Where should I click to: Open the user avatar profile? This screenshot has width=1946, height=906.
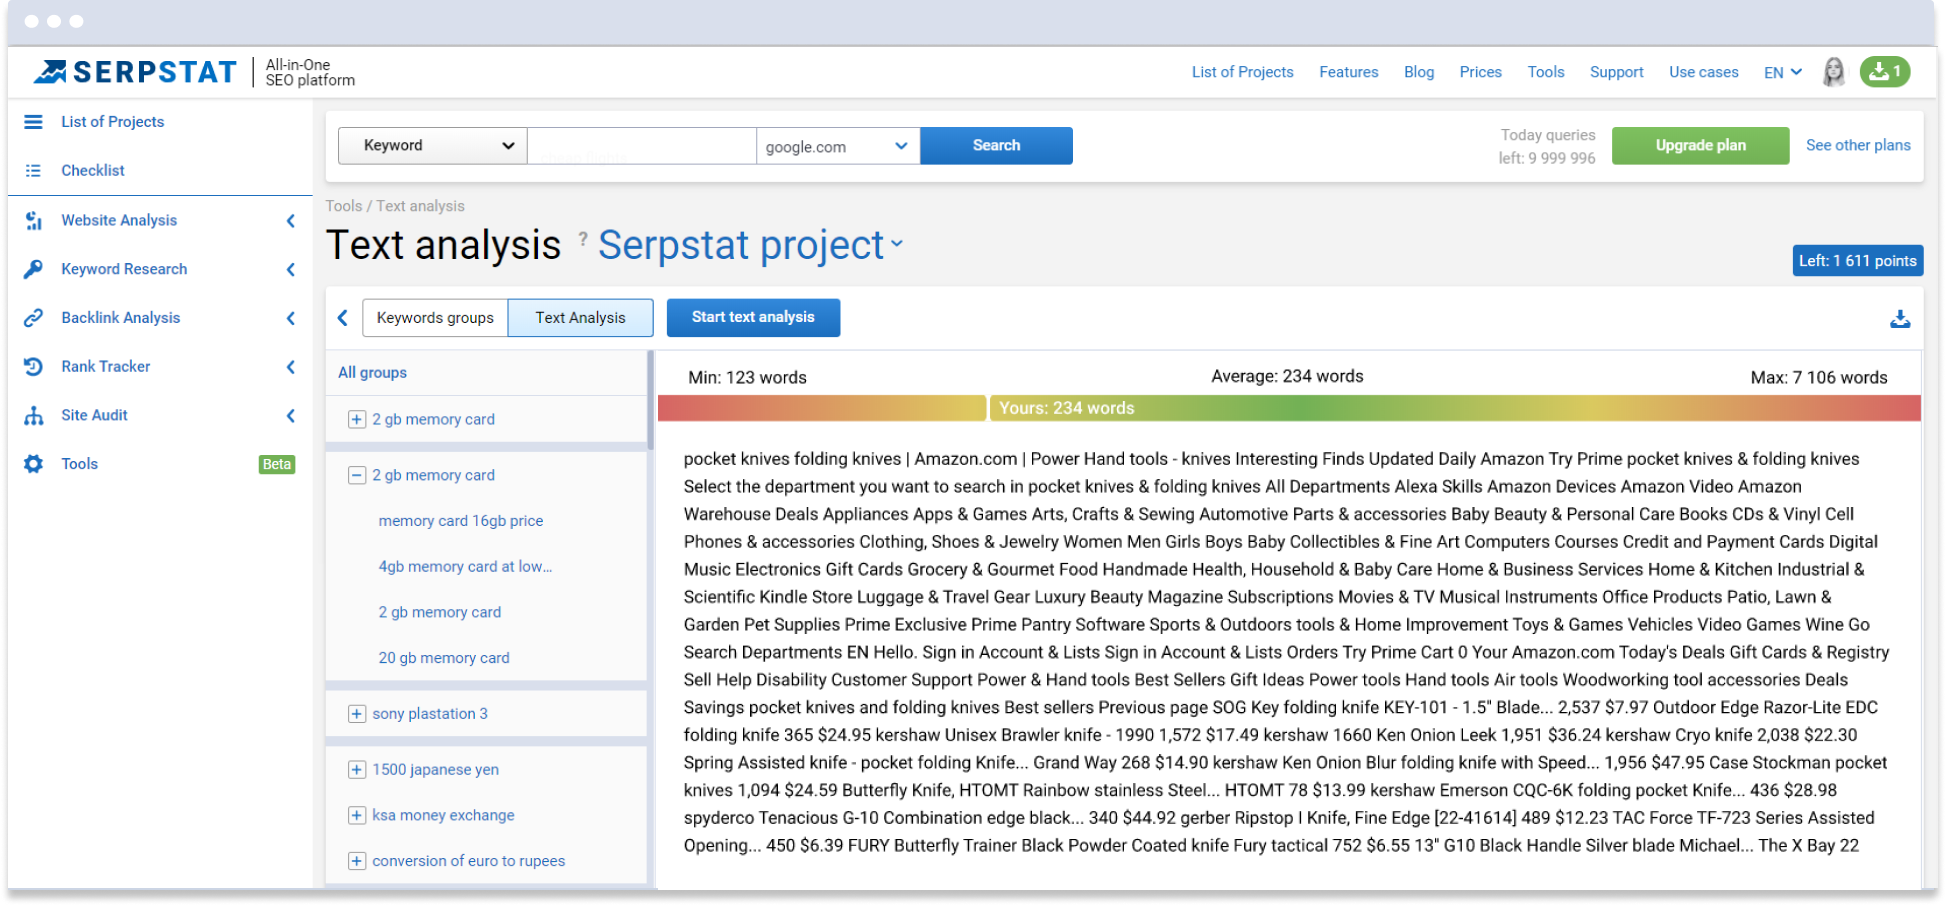1834,72
